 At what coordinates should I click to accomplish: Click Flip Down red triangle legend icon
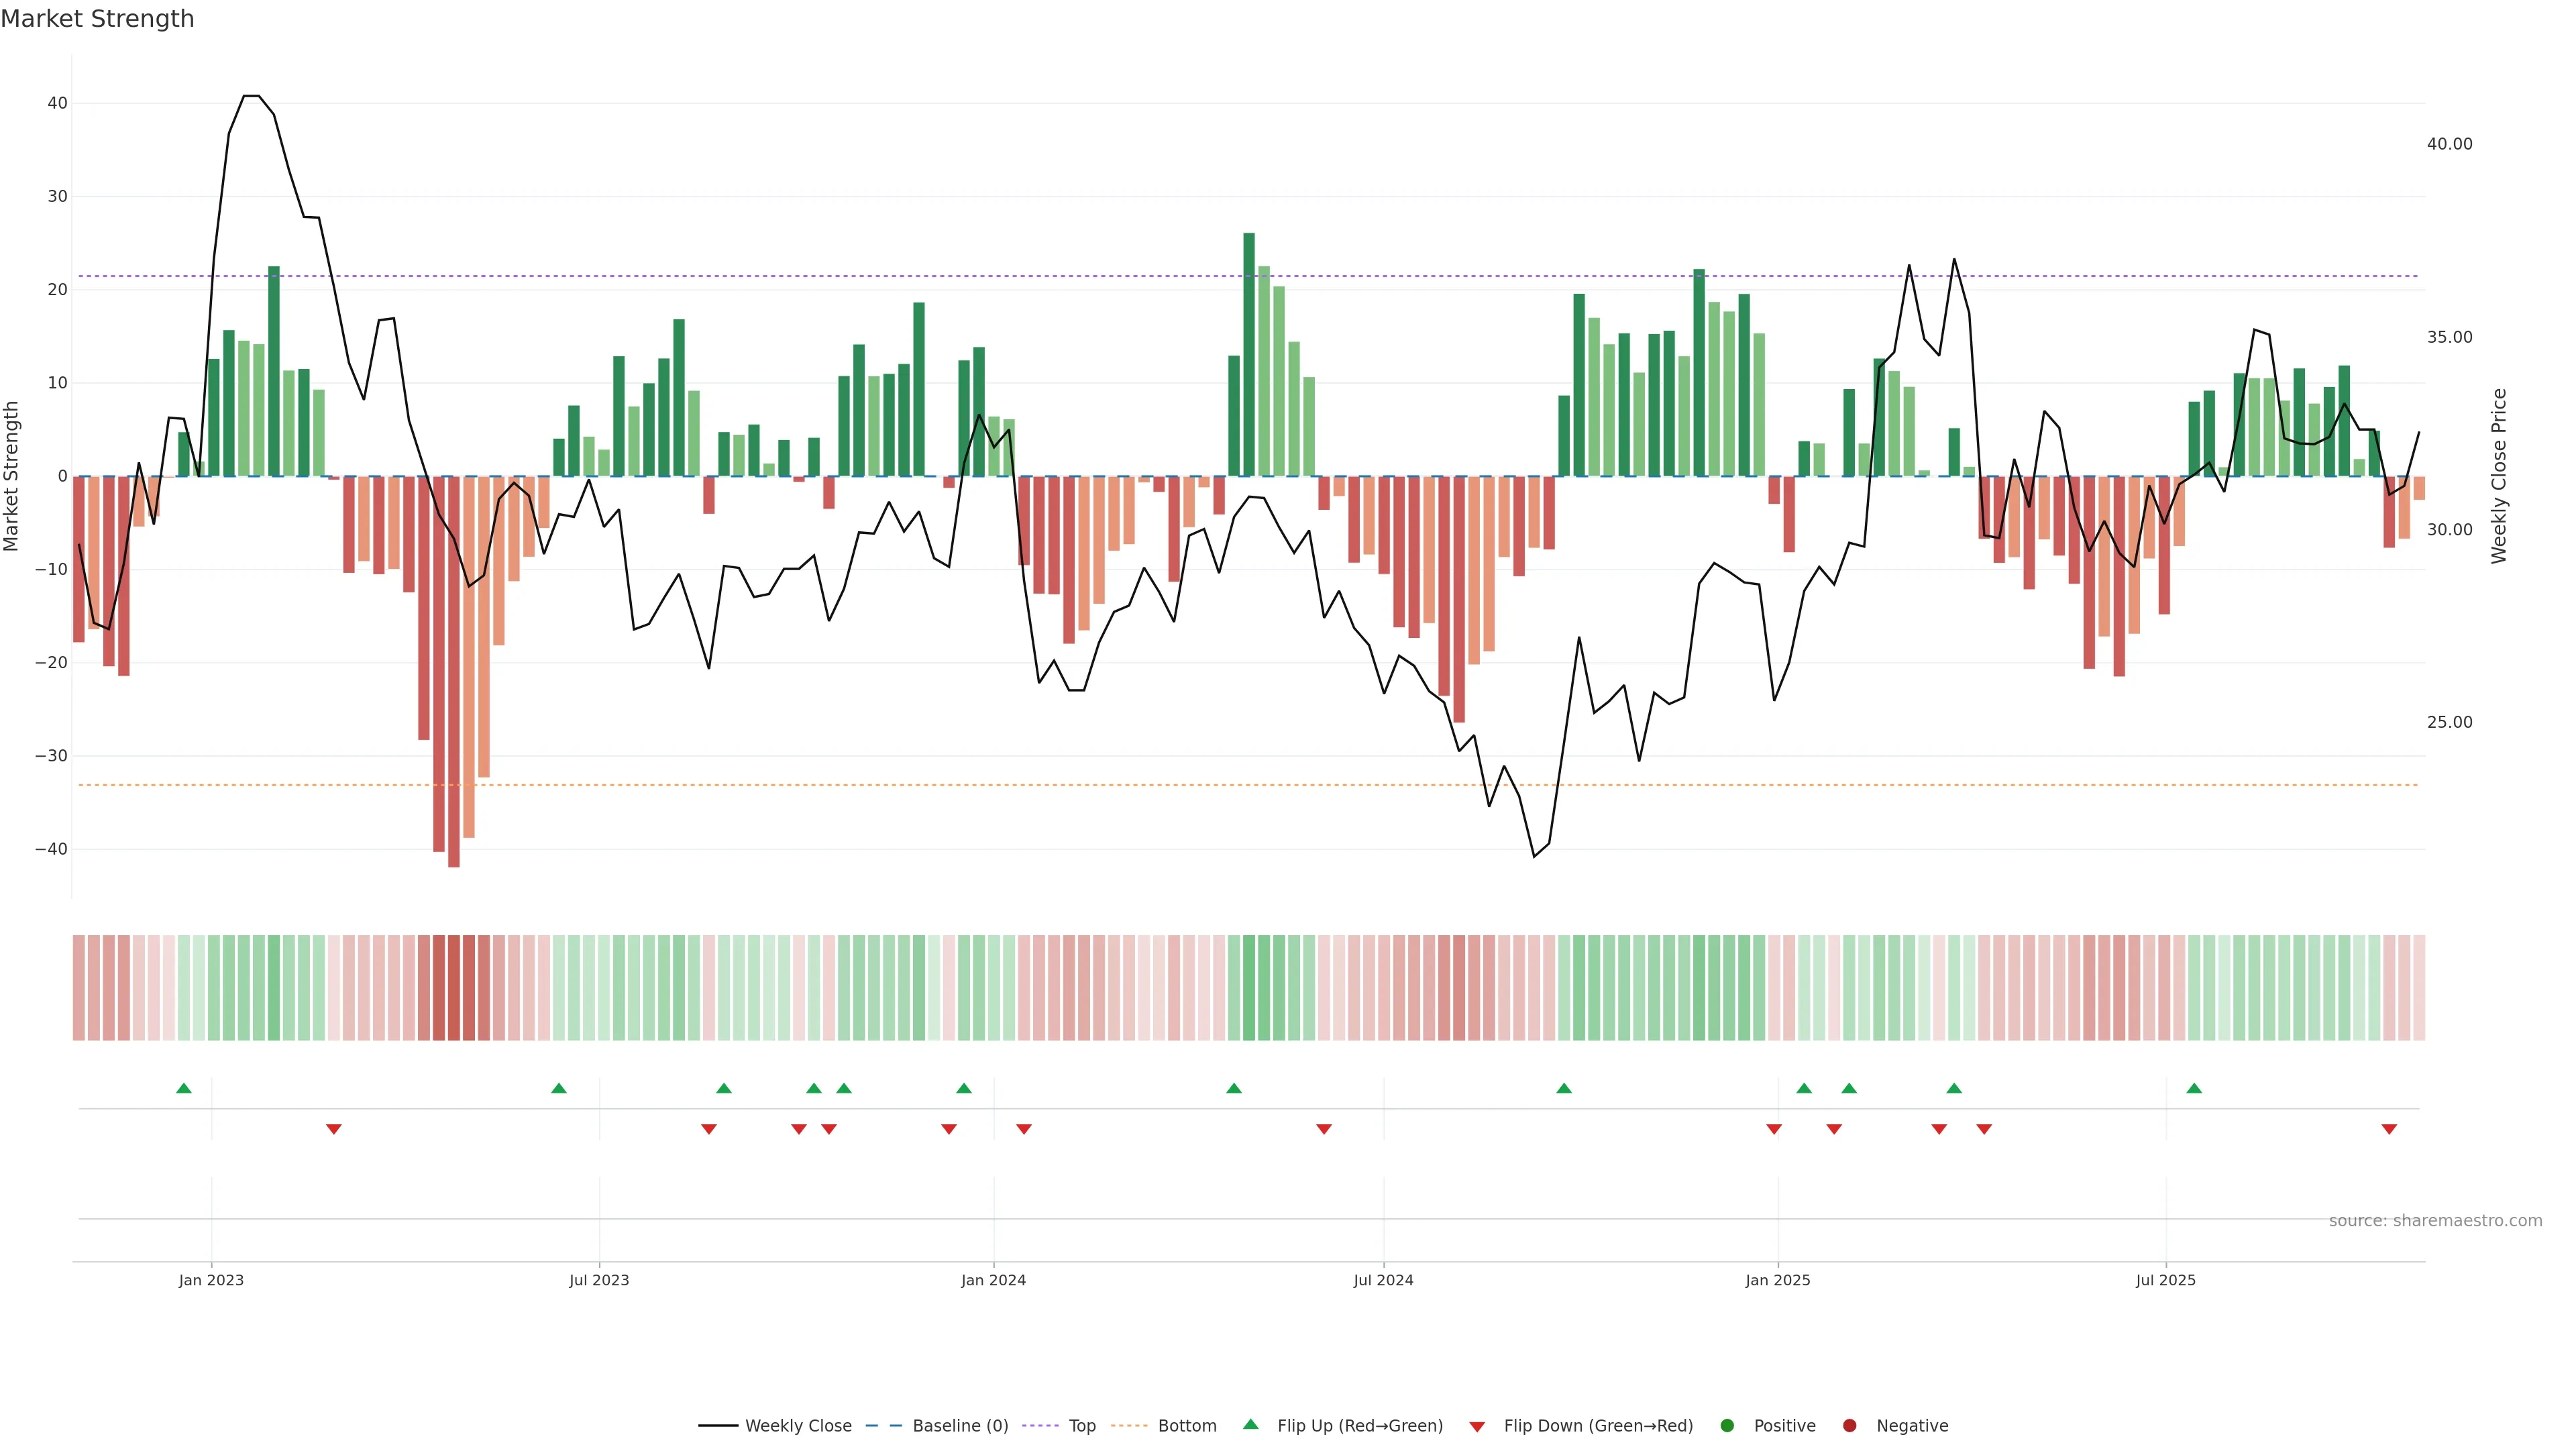click(x=1477, y=1427)
